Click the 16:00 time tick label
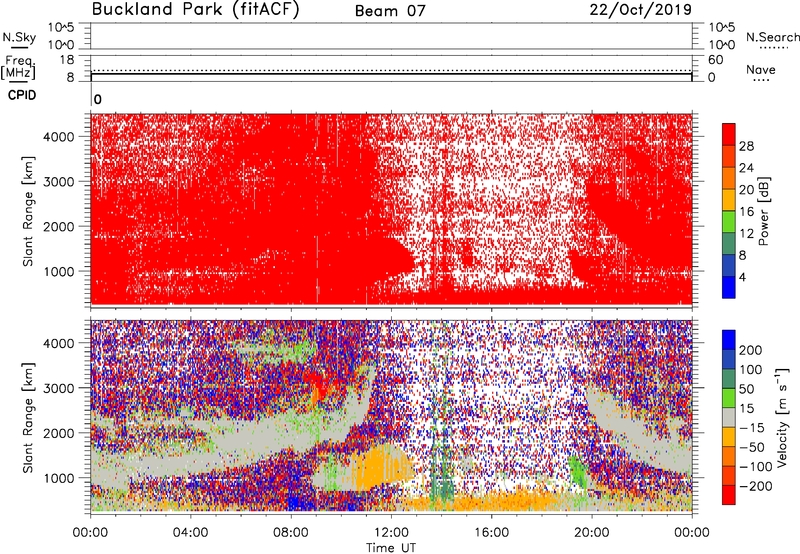Image resolution: width=800 pixels, height=554 pixels. pyautogui.click(x=491, y=533)
